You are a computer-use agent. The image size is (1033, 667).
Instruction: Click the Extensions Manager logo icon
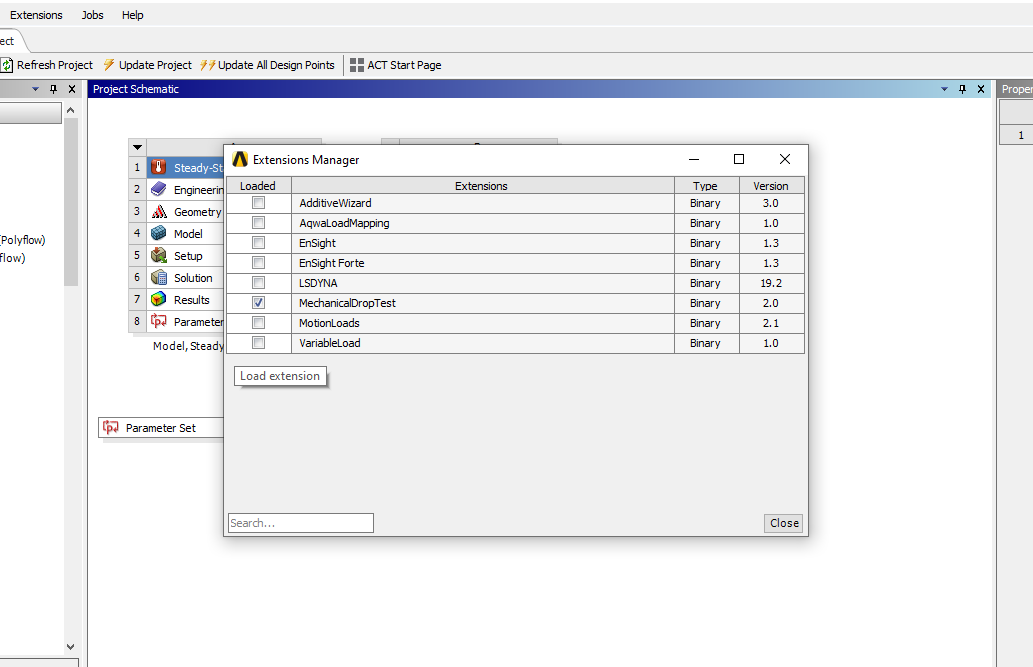[240, 159]
